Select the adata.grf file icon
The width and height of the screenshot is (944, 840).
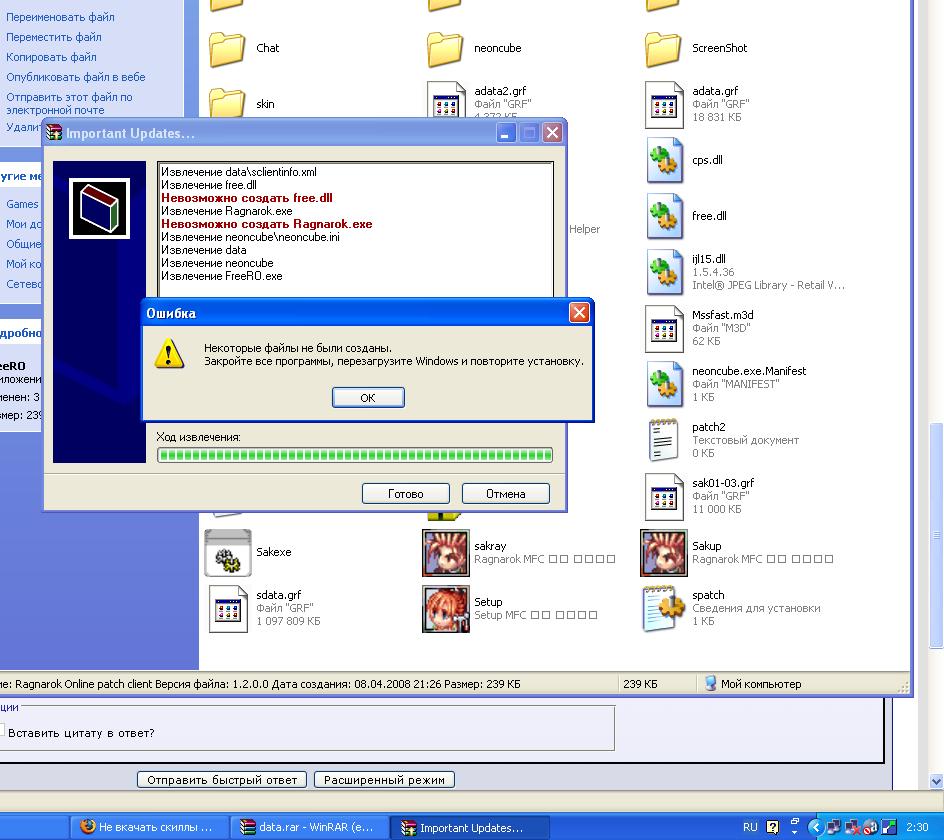pyautogui.click(x=664, y=105)
